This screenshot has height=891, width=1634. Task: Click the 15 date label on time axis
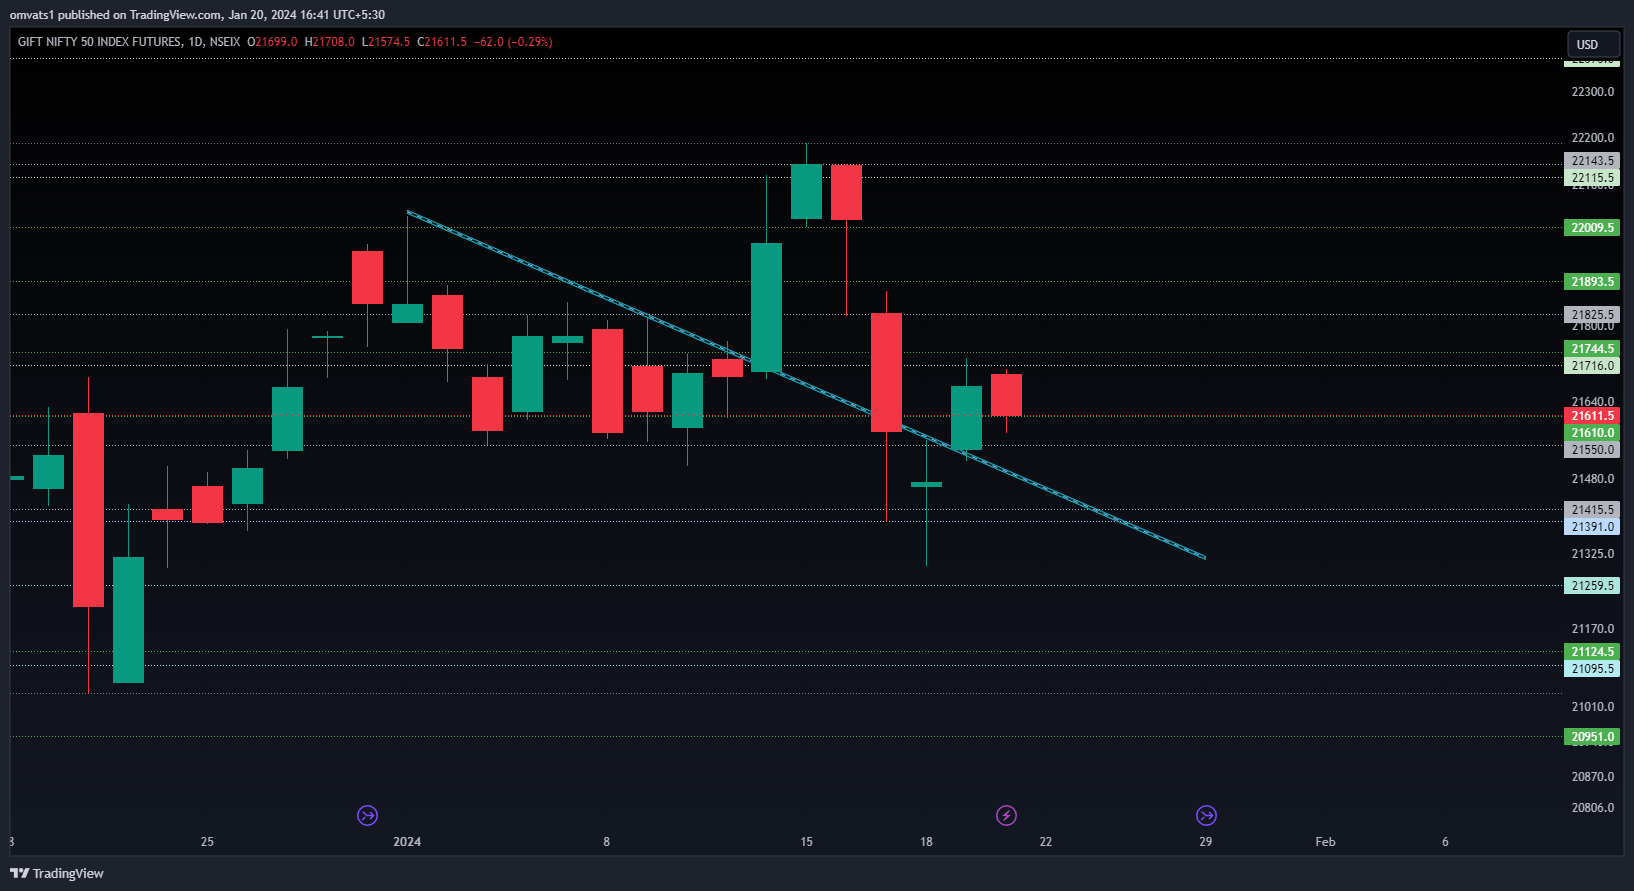click(806, 842)
